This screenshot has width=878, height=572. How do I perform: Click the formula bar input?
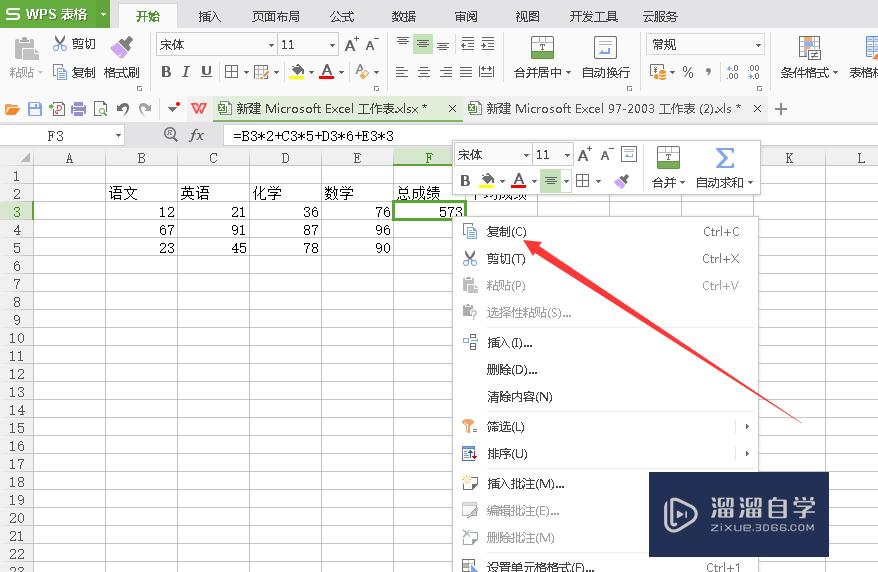click(x=549, y=135)
